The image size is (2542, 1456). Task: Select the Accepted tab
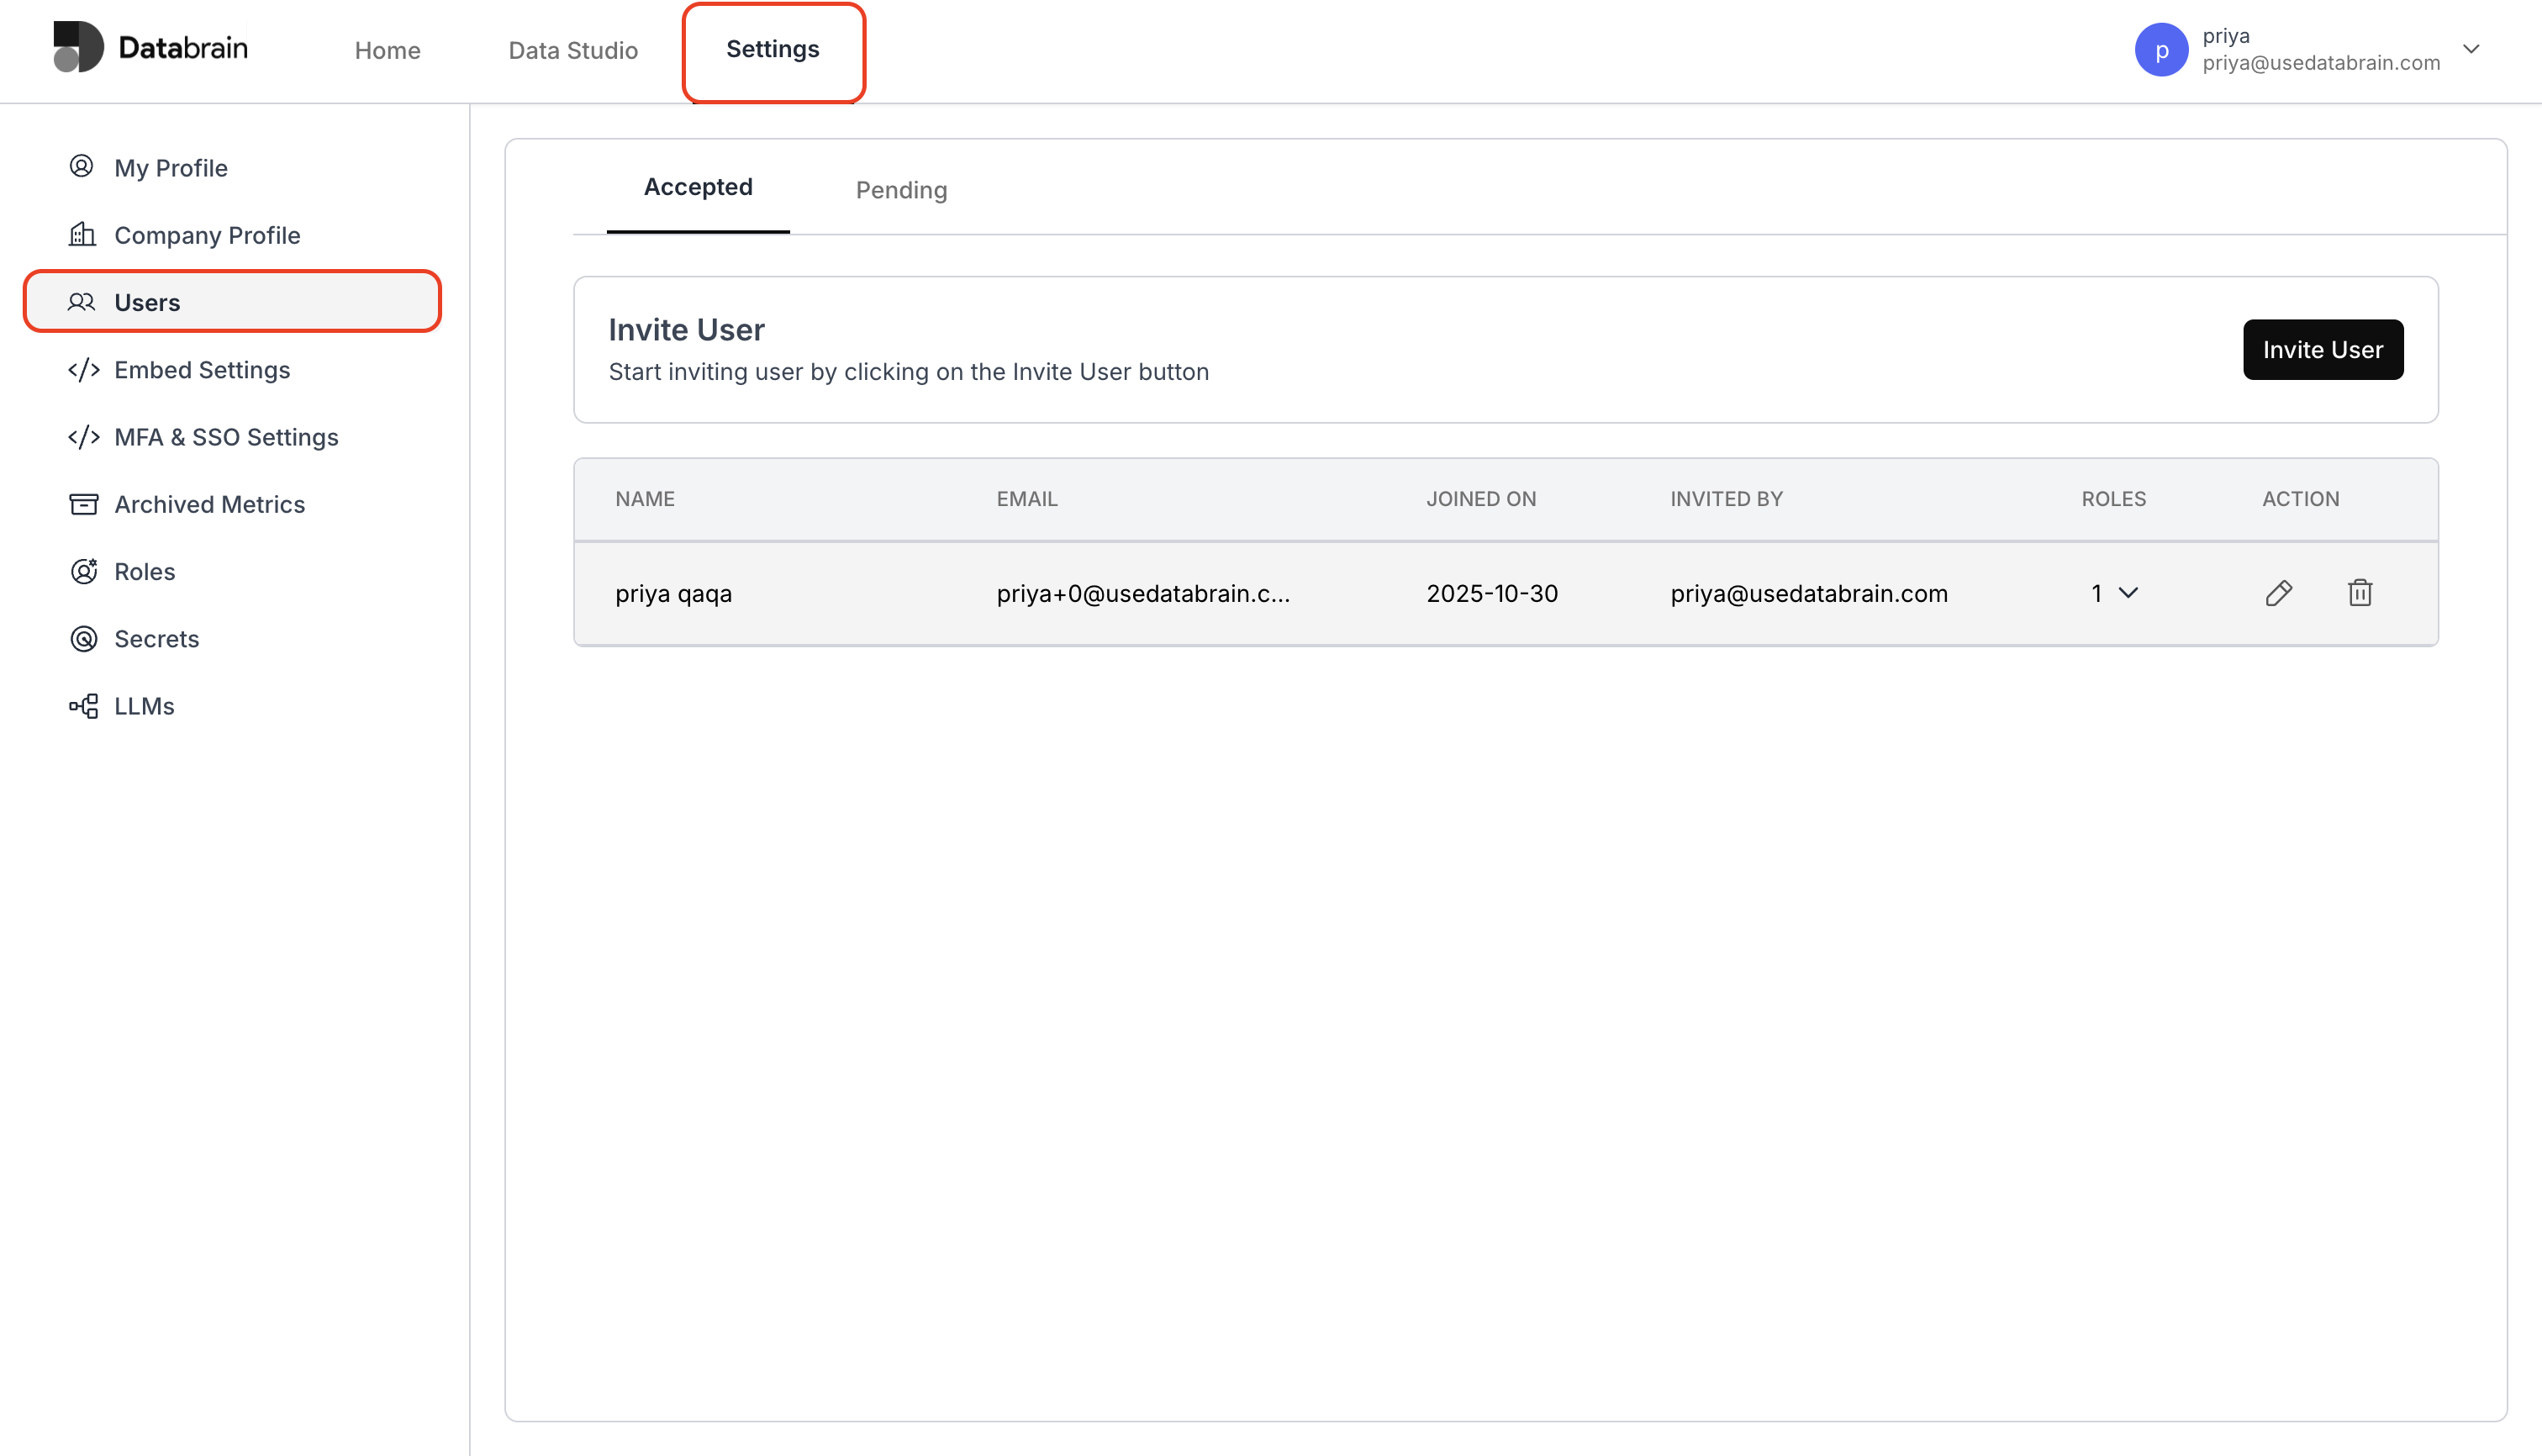(x=697, y=187)
